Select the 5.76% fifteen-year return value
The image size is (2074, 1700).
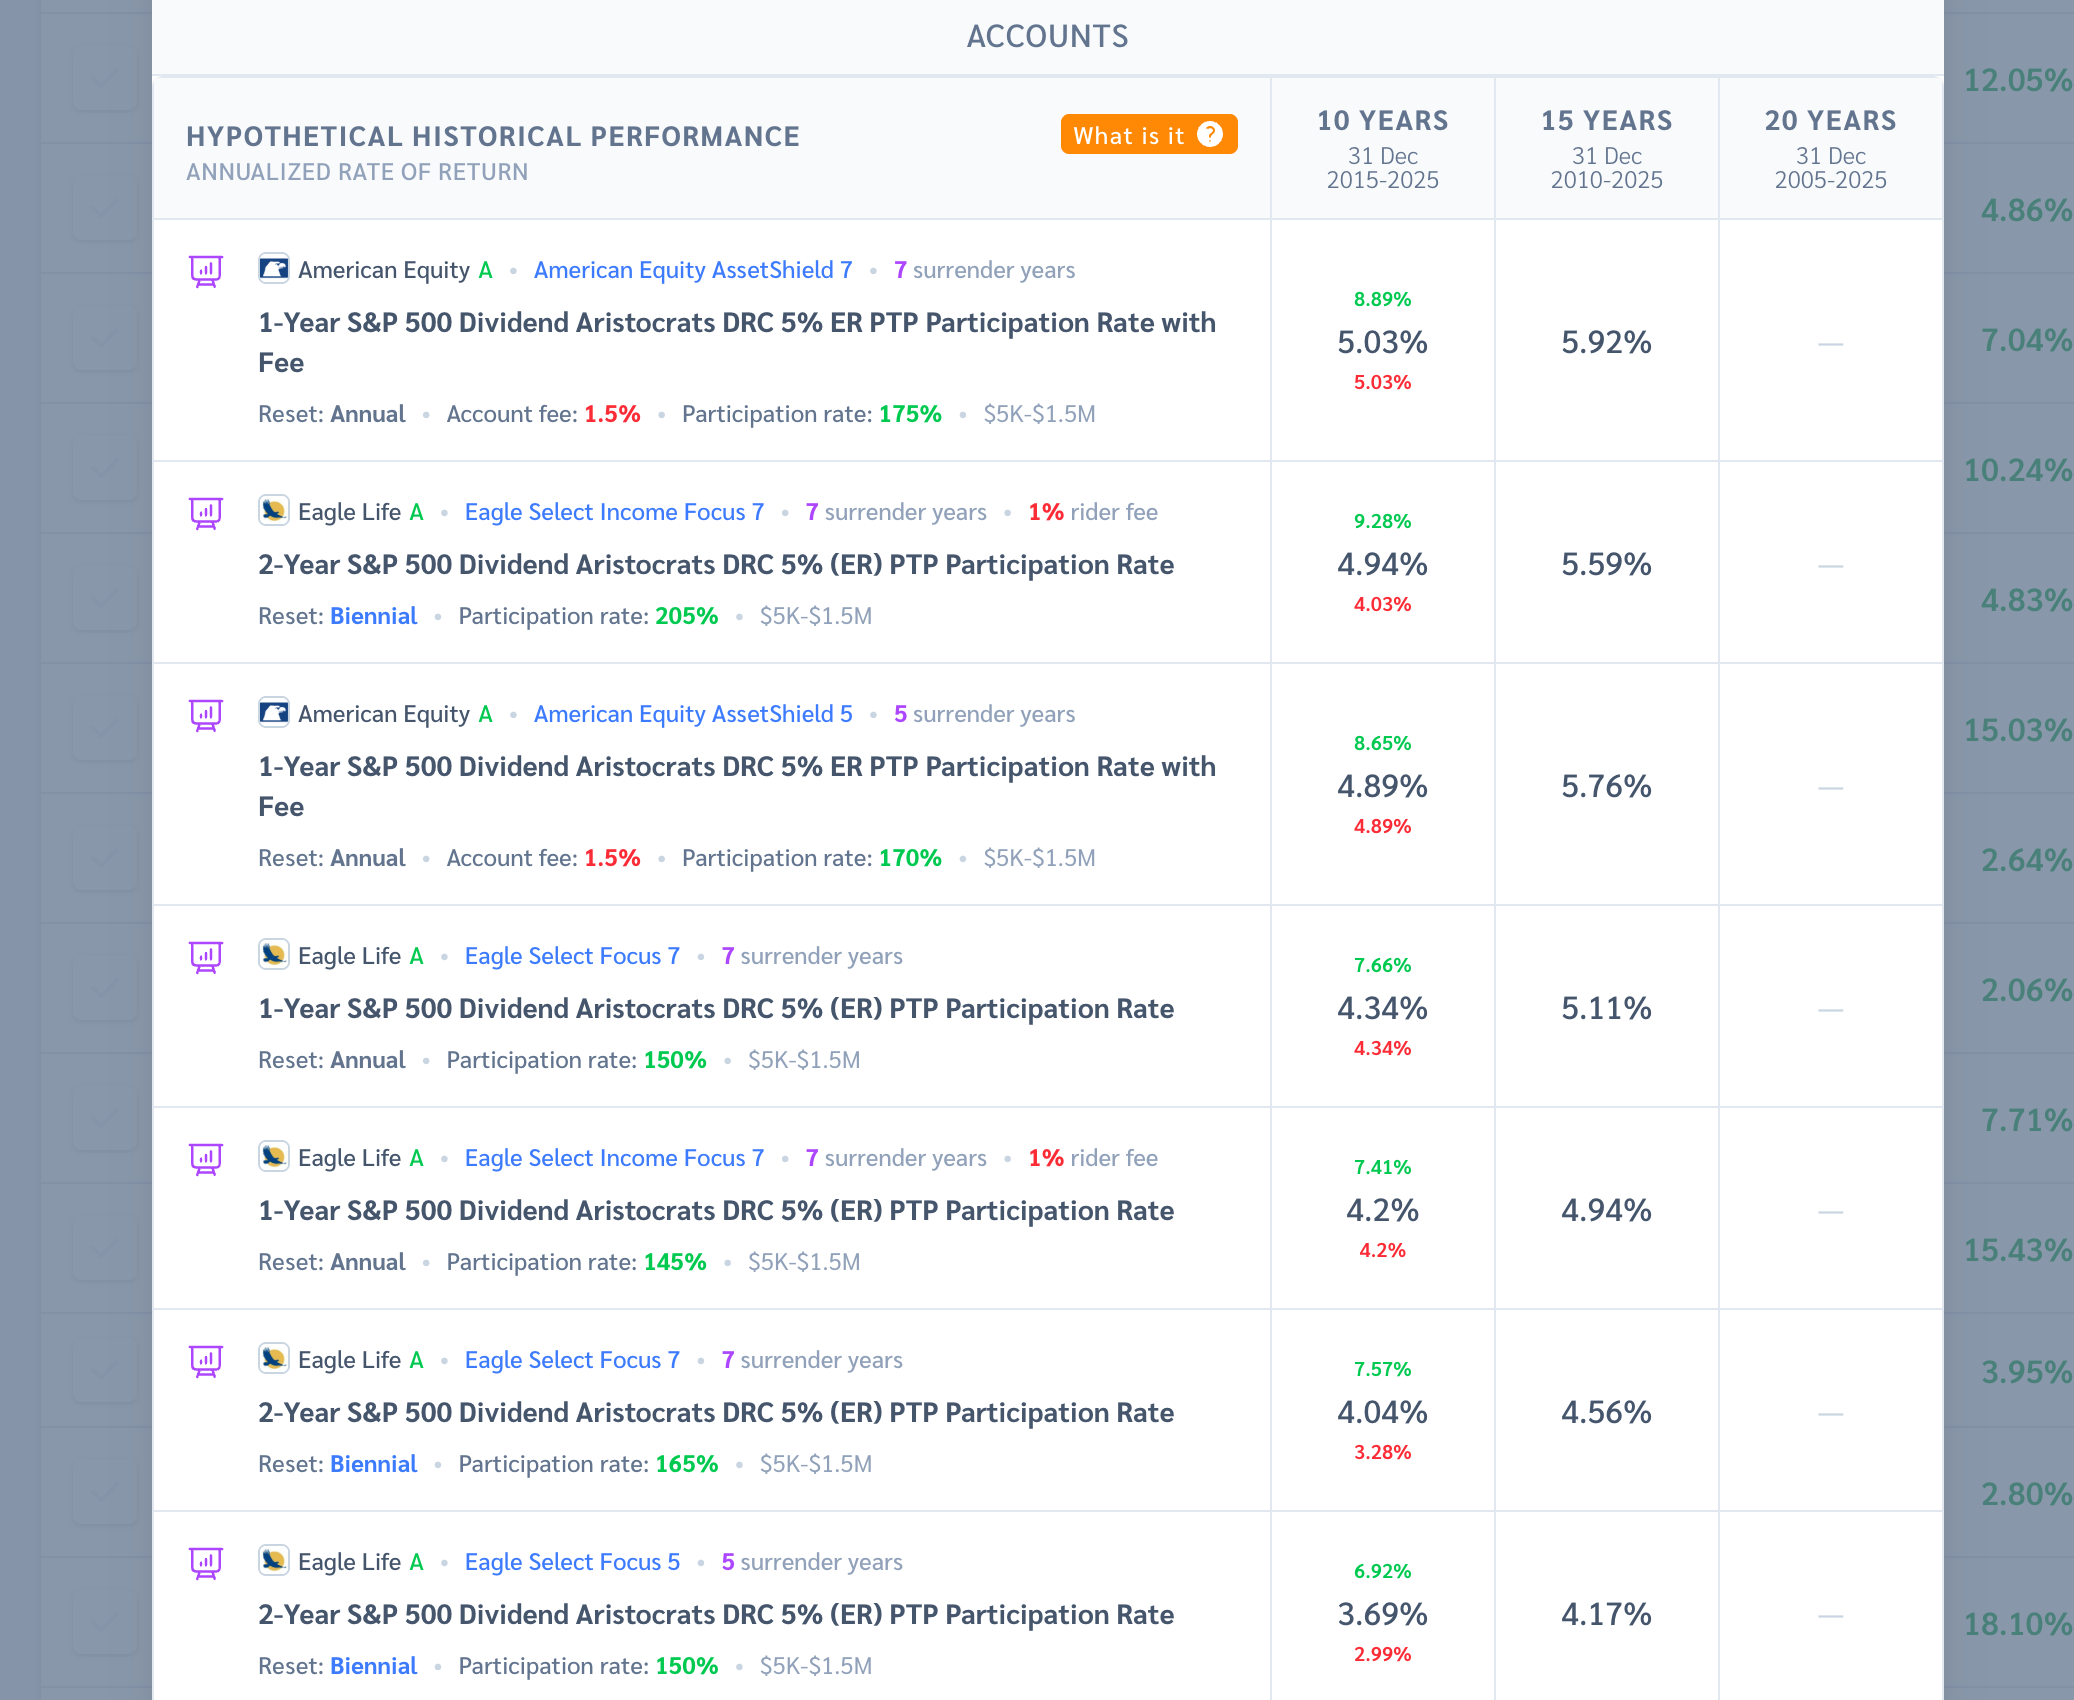[1607, 786]
